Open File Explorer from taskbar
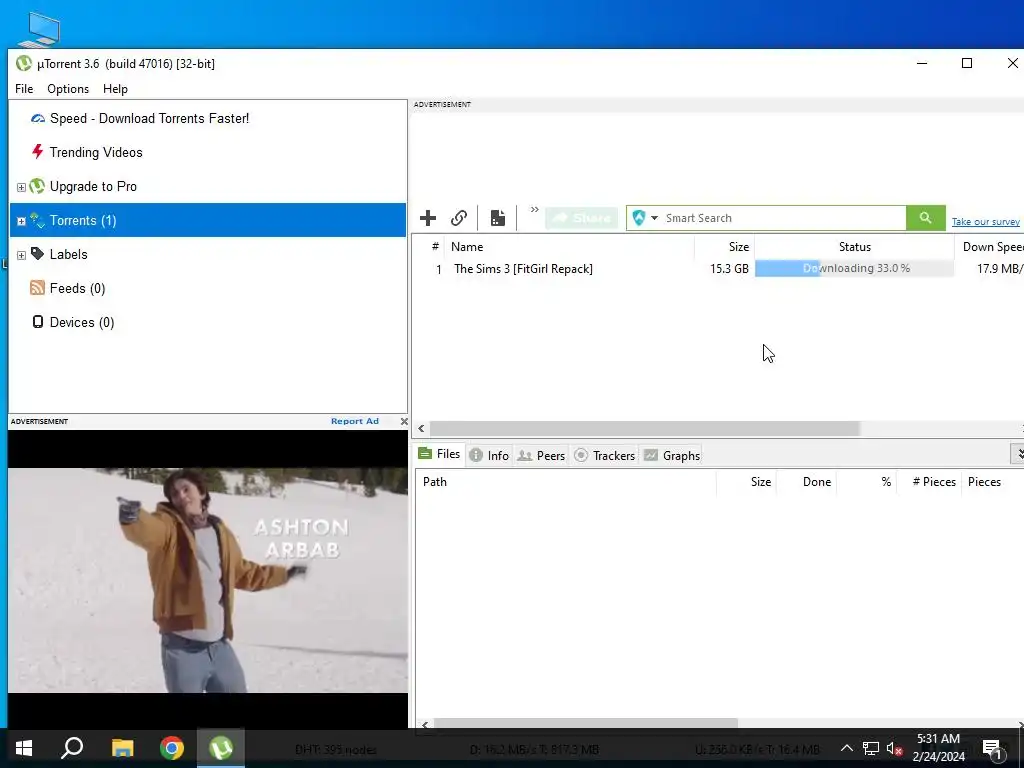Screen dimensions: 1024x768 (x=122, y=748)
